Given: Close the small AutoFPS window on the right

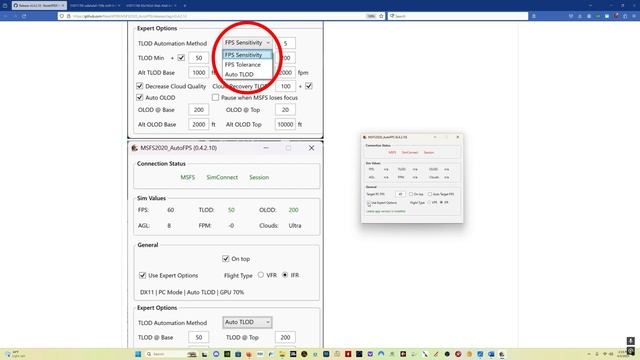Looking at the screenshot, I should tap(458, 137).
